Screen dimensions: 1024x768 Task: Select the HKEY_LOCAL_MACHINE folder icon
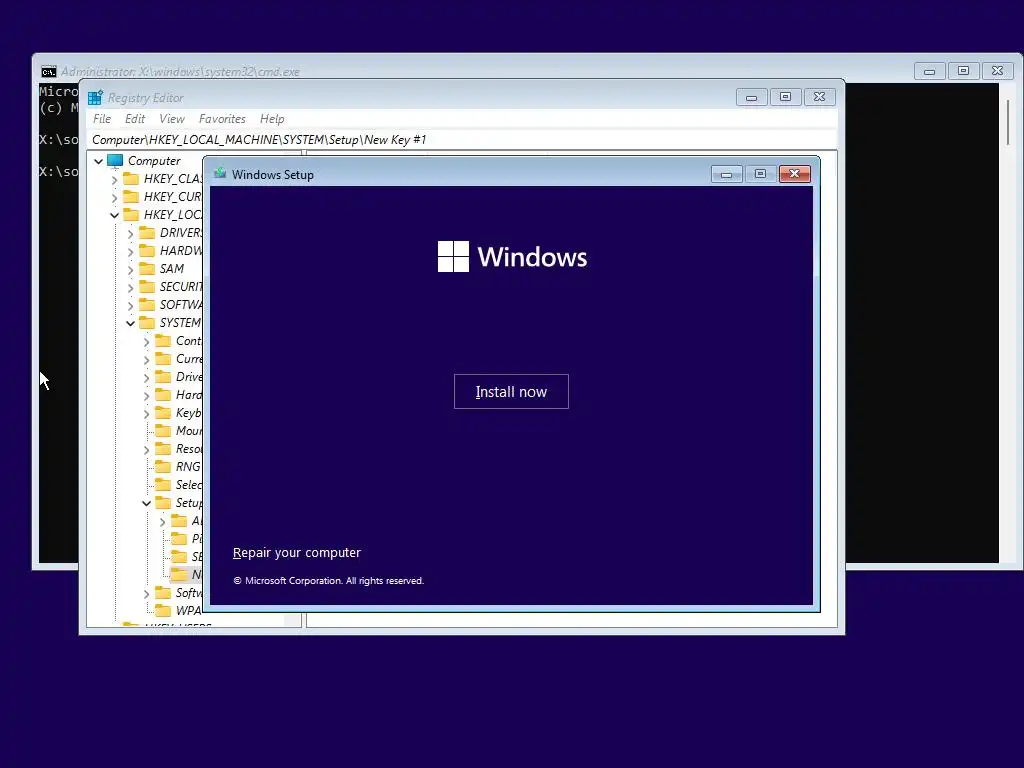click(131, 214)
